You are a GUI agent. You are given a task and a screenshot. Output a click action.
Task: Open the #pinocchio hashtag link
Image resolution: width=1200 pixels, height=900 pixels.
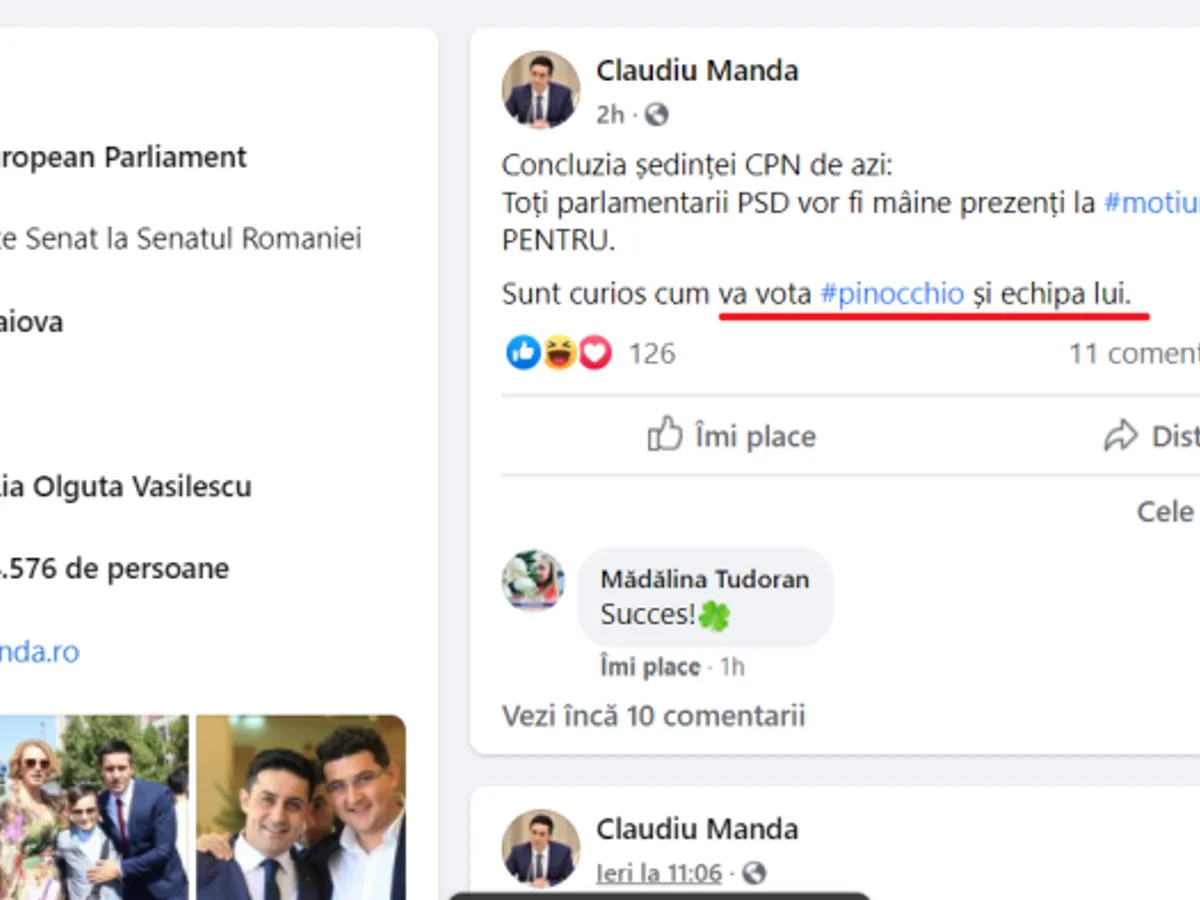[892, 294]
